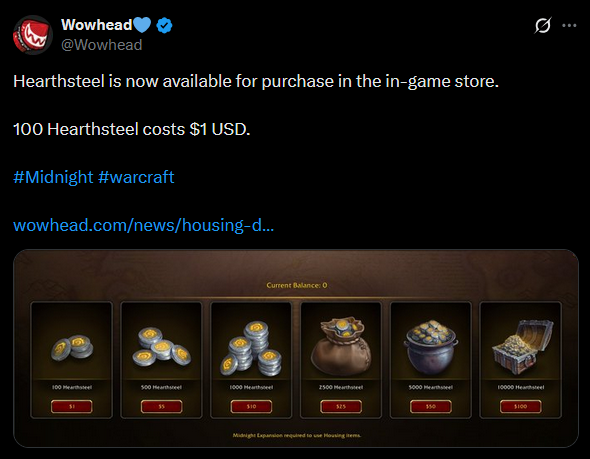
Task: Click the $25 purchase button
Action: pyautogui.click(x=341, y=406)
